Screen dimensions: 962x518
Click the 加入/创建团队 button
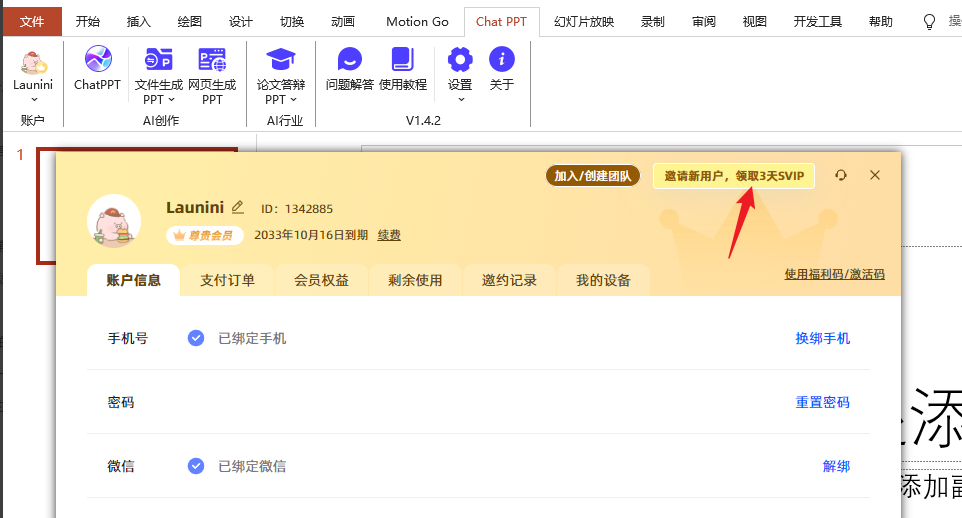coord(592,176)
